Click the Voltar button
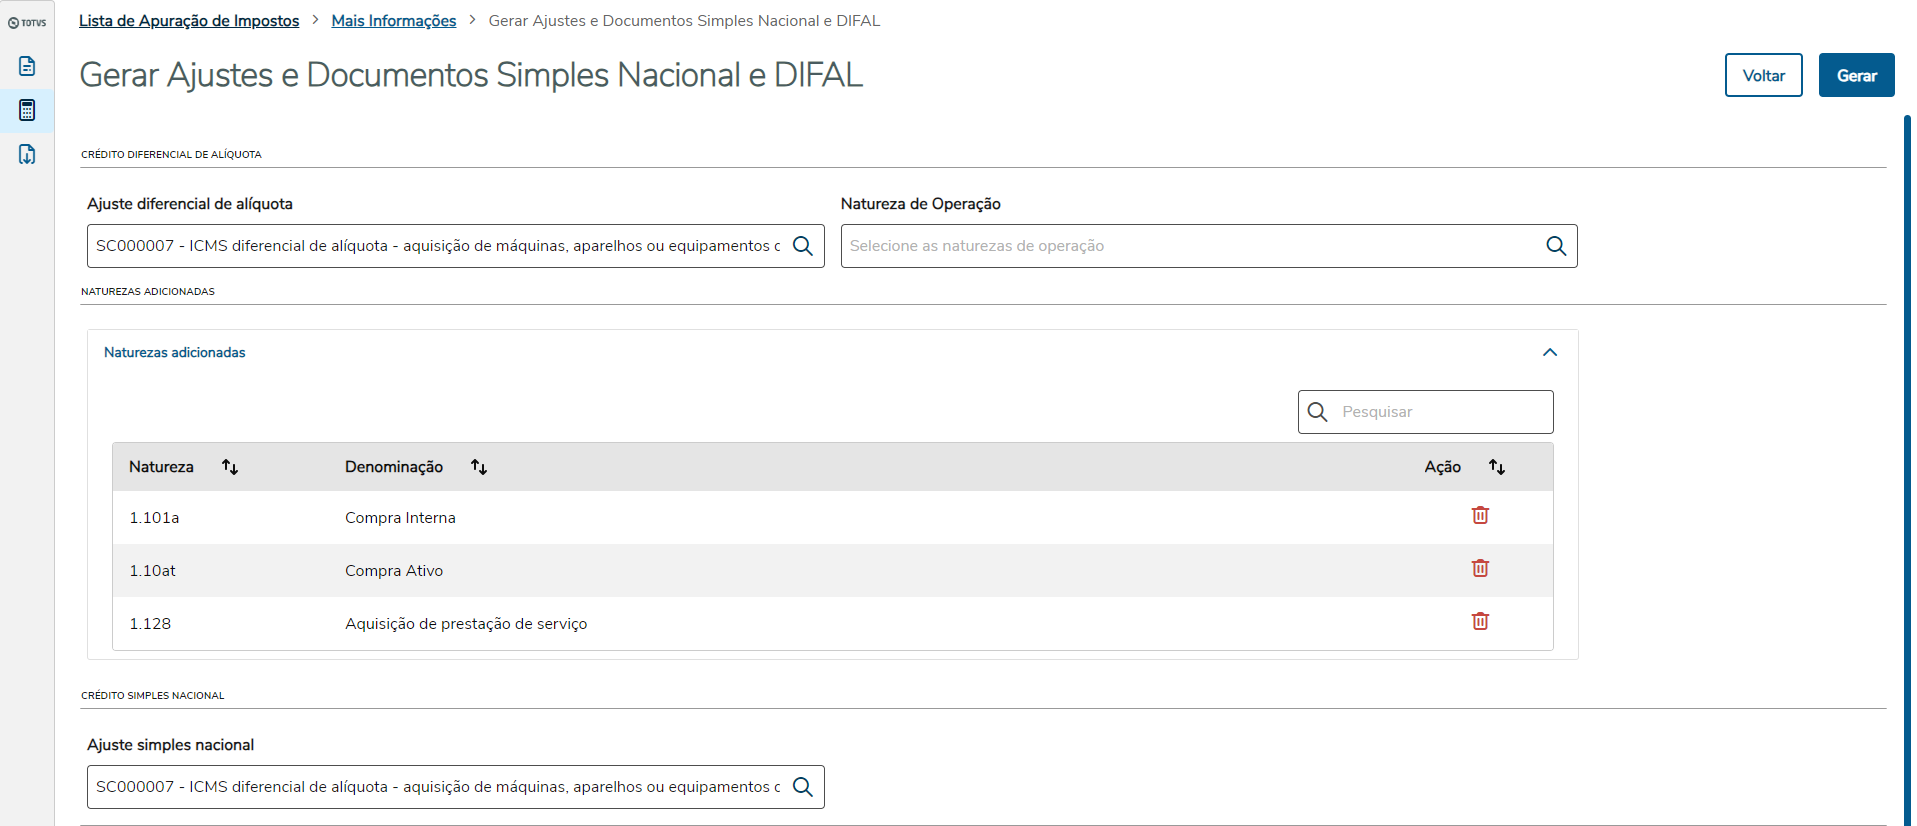Viewport: 1917px width, 826px height. (1764, 75)
